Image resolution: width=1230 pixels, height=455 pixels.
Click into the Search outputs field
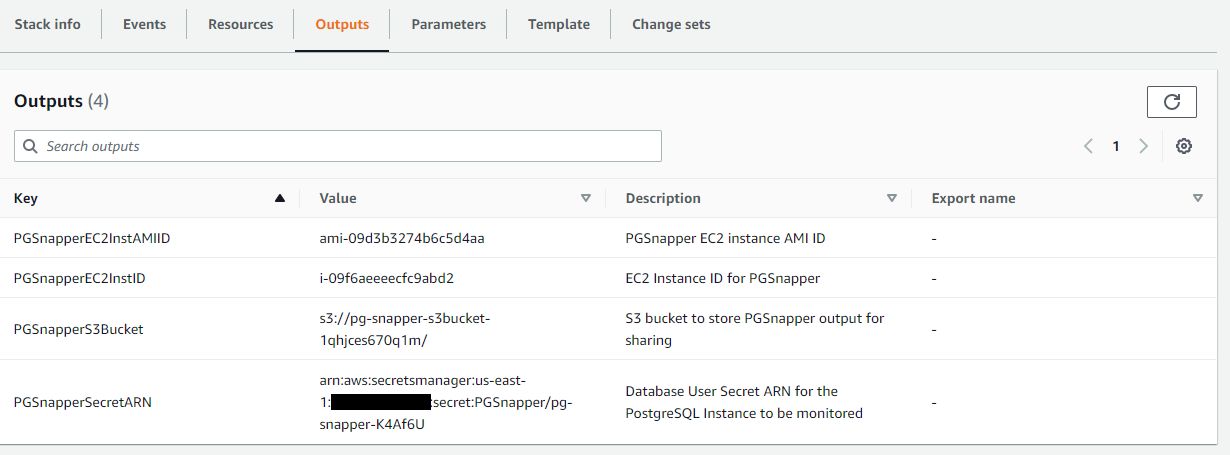[x=350, y=146]
